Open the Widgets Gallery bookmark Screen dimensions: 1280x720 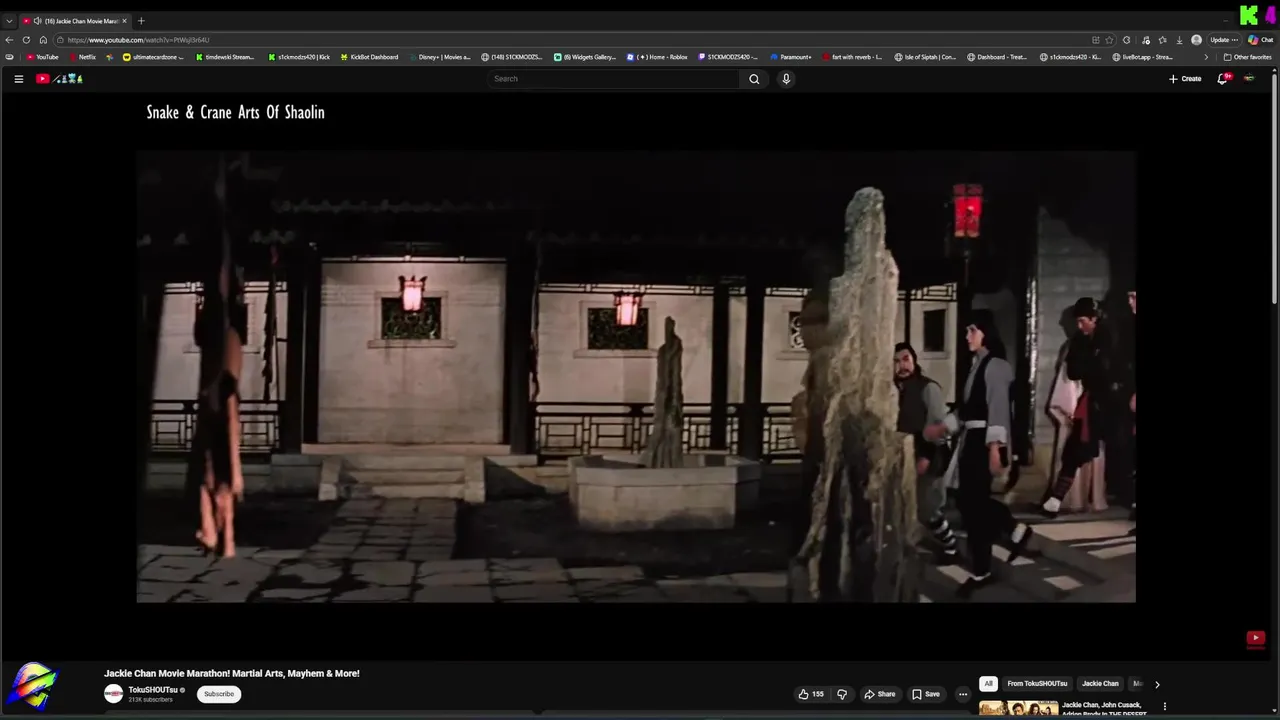coord(585,57)
